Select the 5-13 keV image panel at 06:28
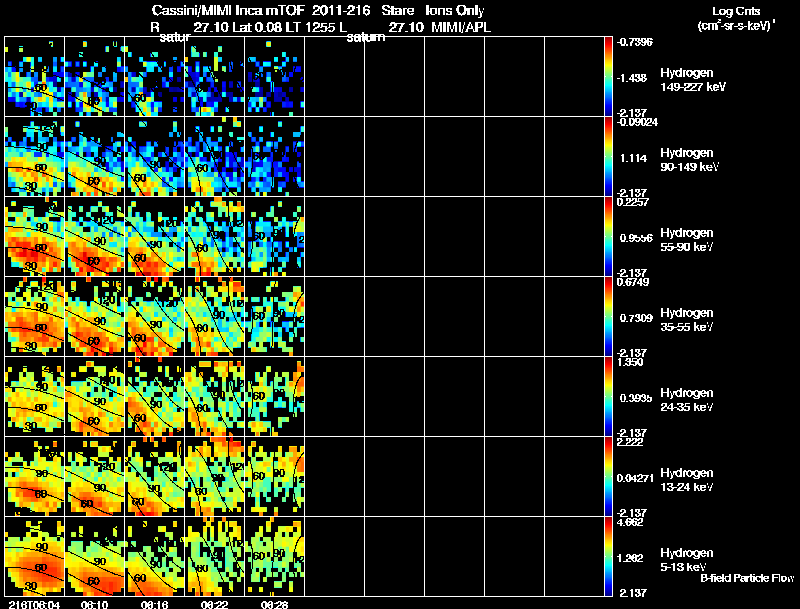Screen dimensions: 800x609 click(x=274, y=556)
